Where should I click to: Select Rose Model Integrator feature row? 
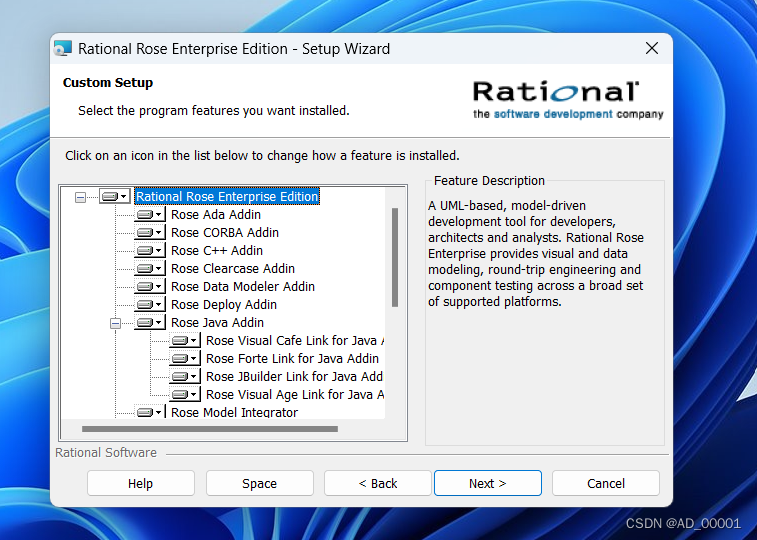click(234, 413)
